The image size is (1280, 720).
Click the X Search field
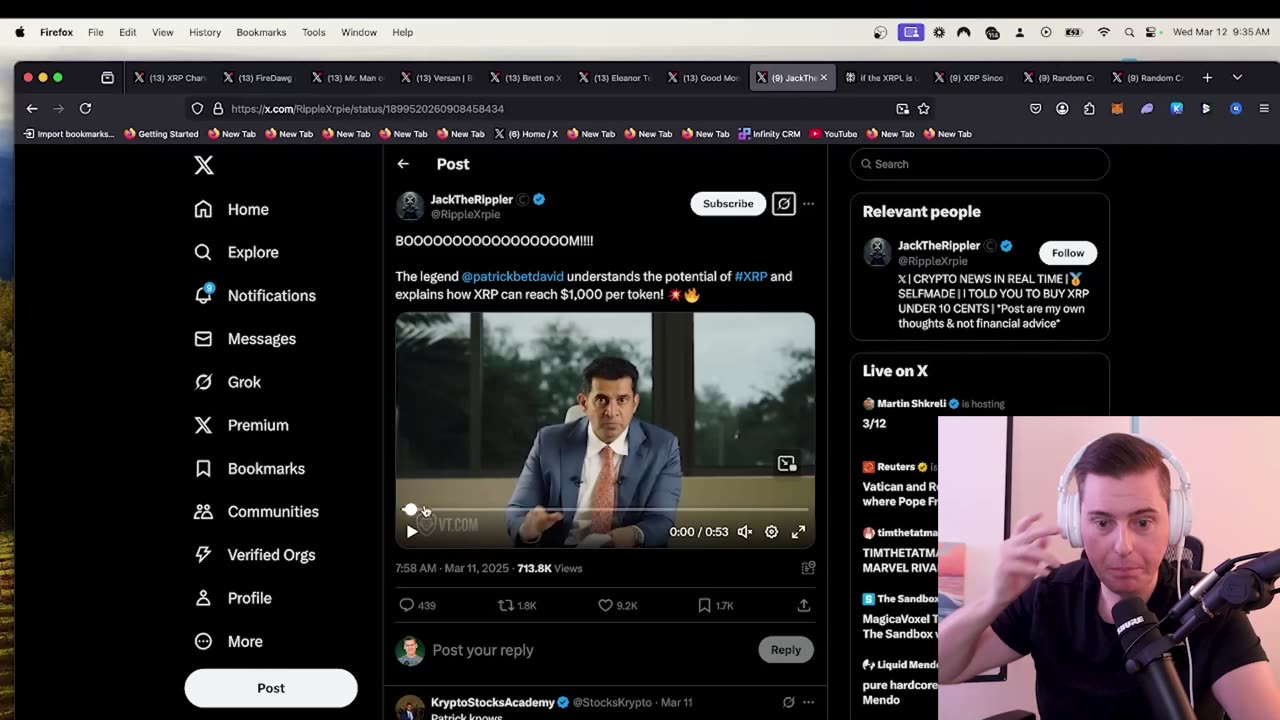(980, 164)
